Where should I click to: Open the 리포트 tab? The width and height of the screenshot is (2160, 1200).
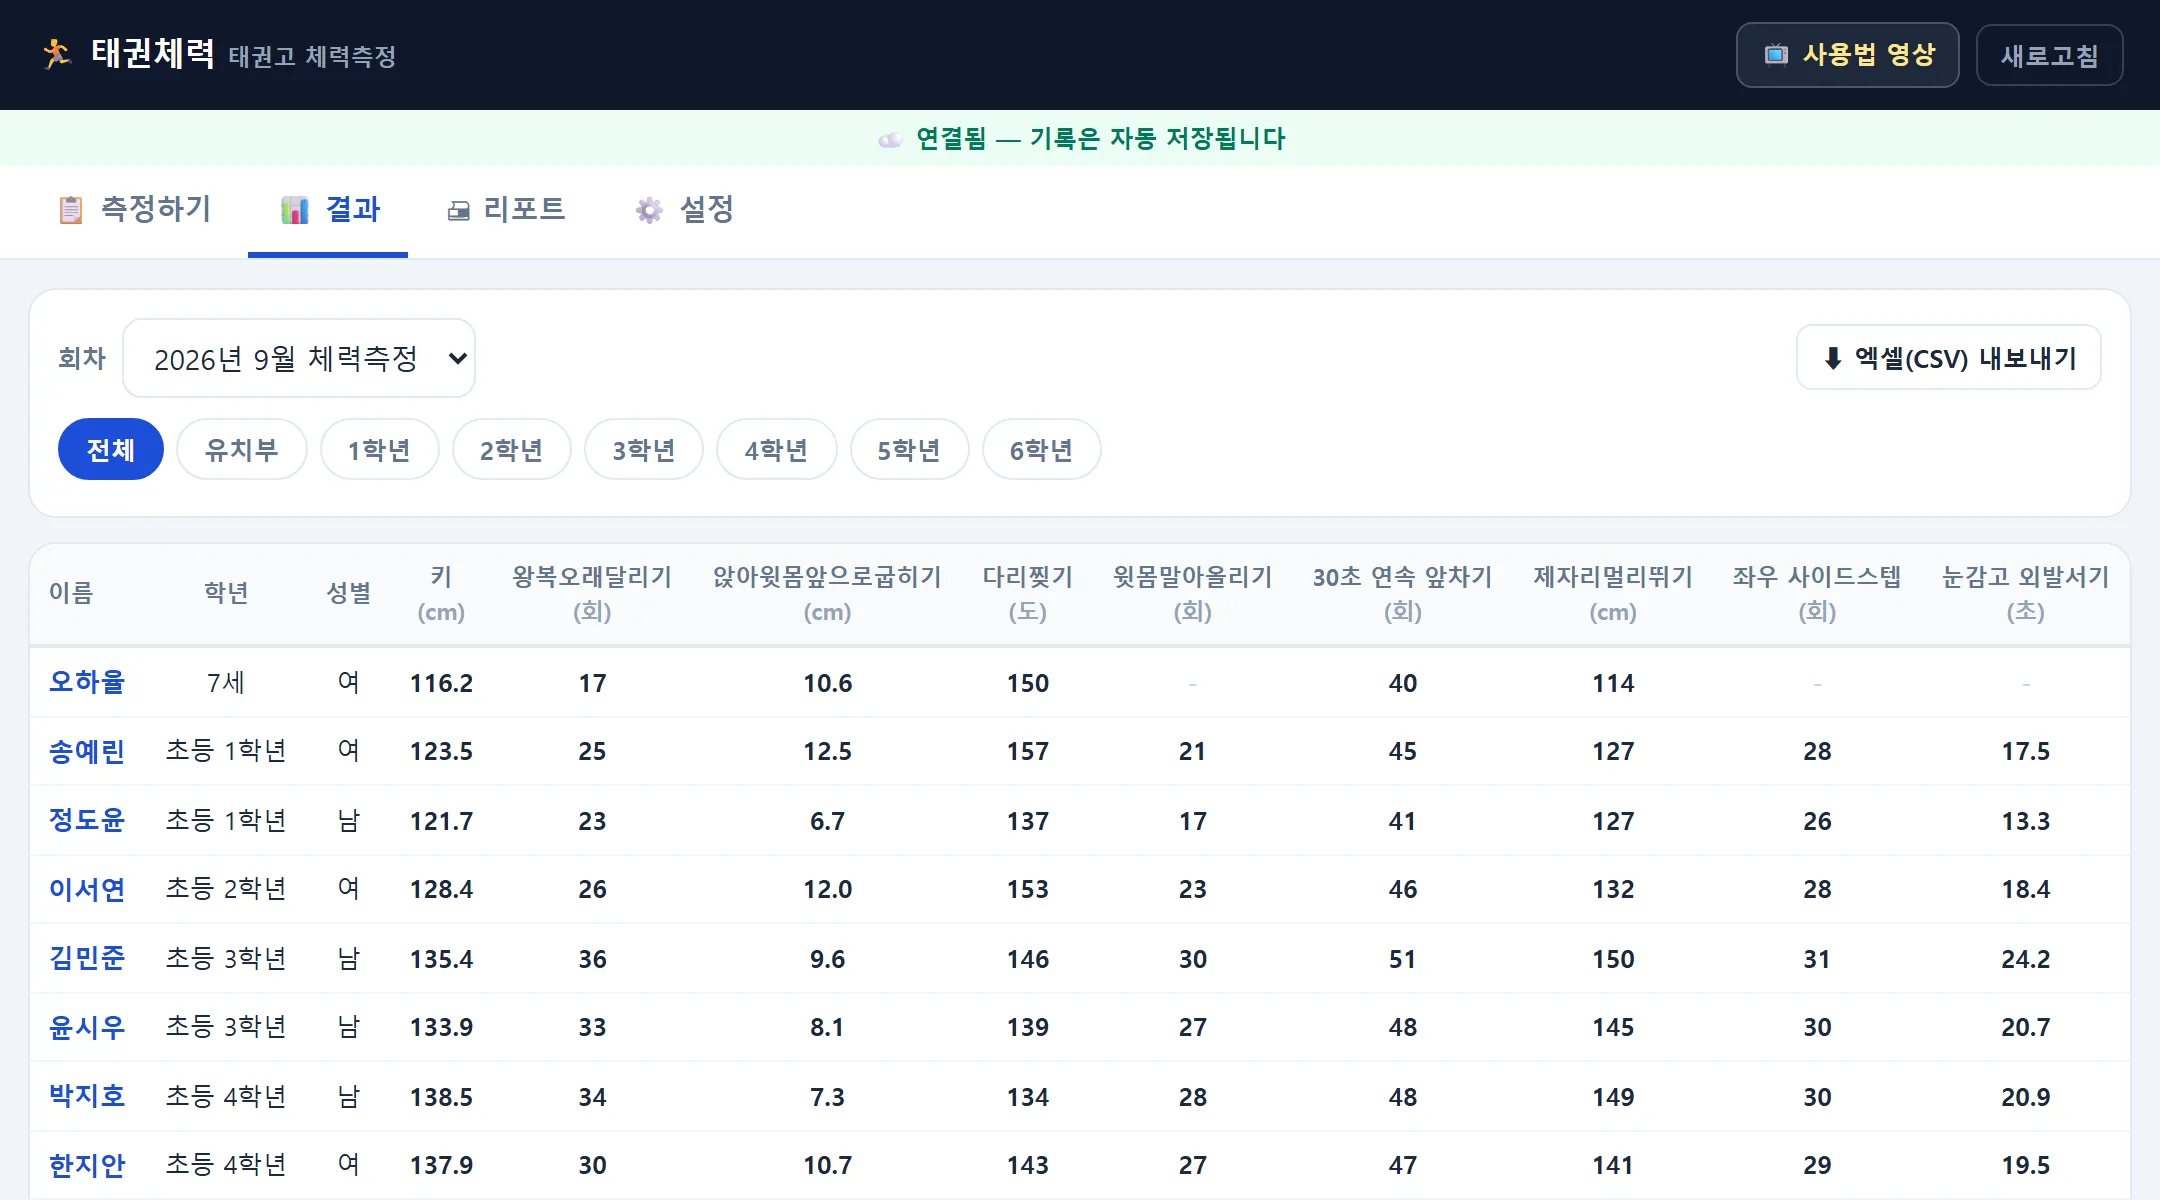coord(506,210)
